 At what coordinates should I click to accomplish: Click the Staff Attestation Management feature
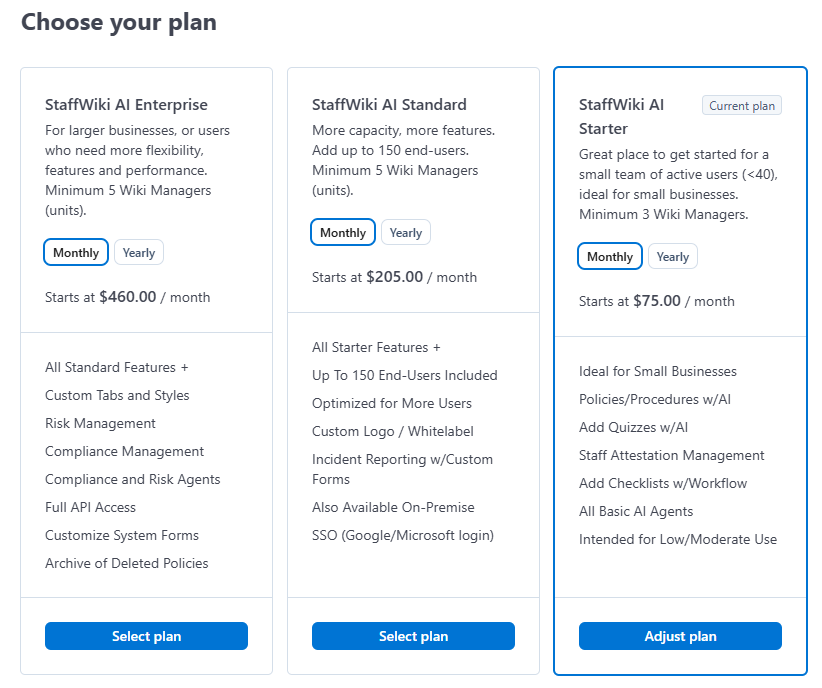click(x=672, y=456)
